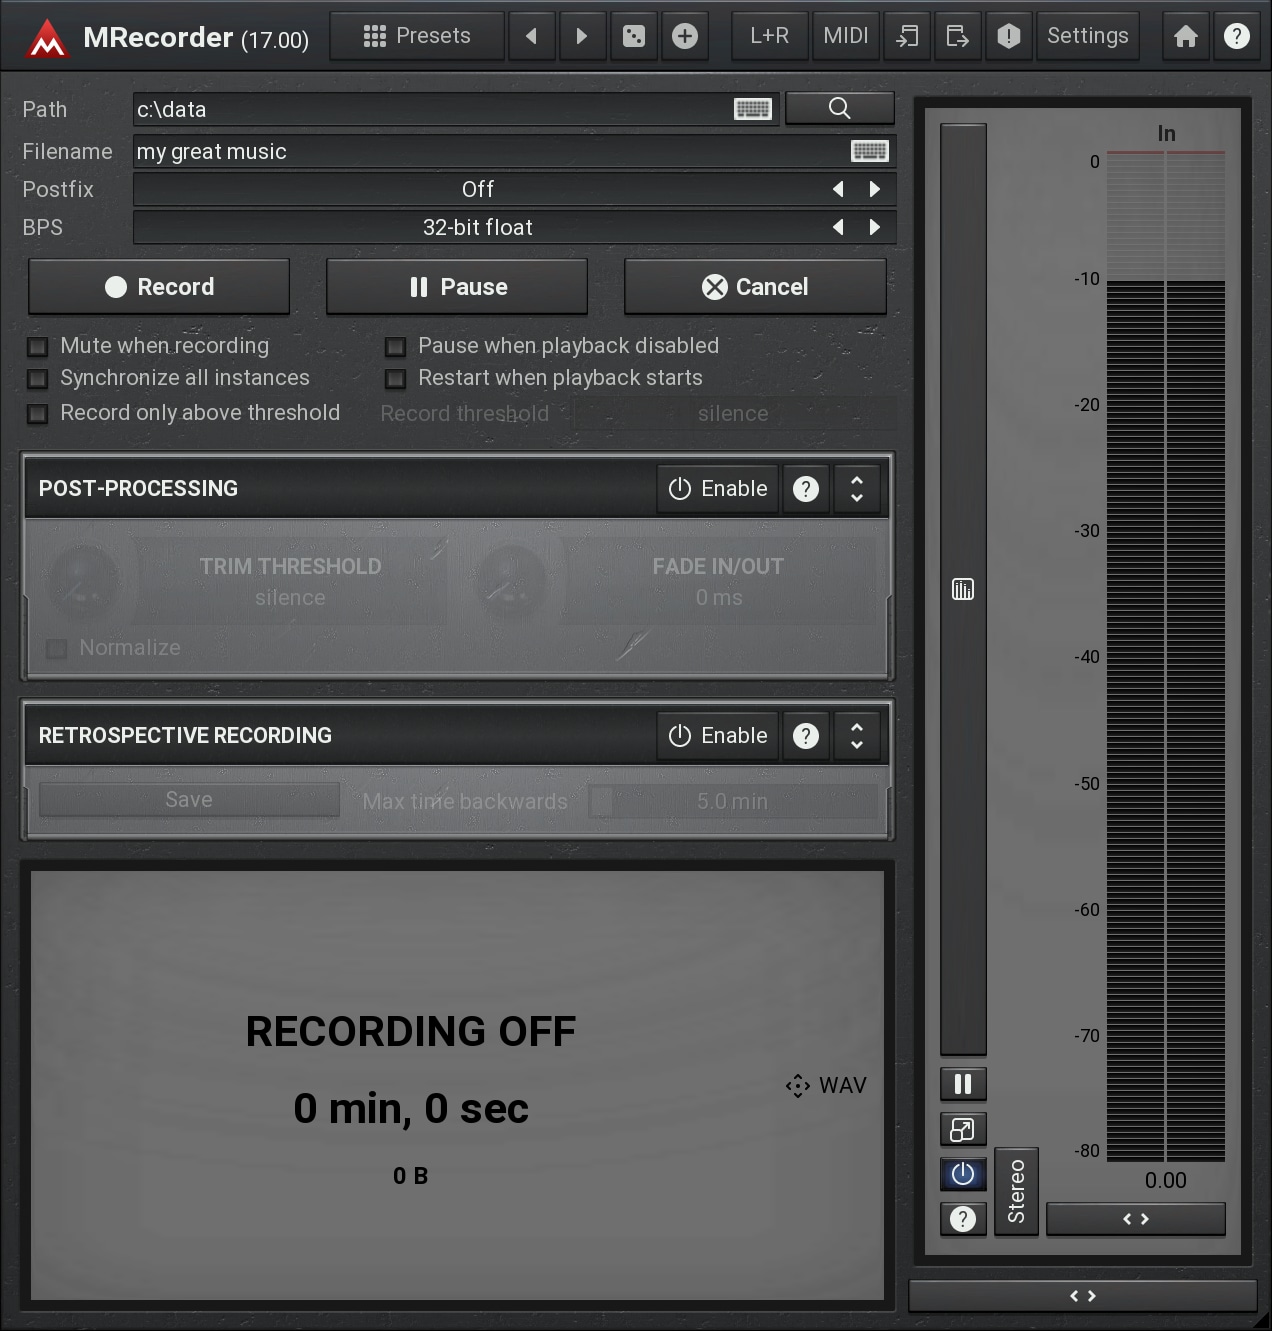Open the on-screen keyboard for Filename
The height and width of the screenshot is (1331, 1272).
868,151
